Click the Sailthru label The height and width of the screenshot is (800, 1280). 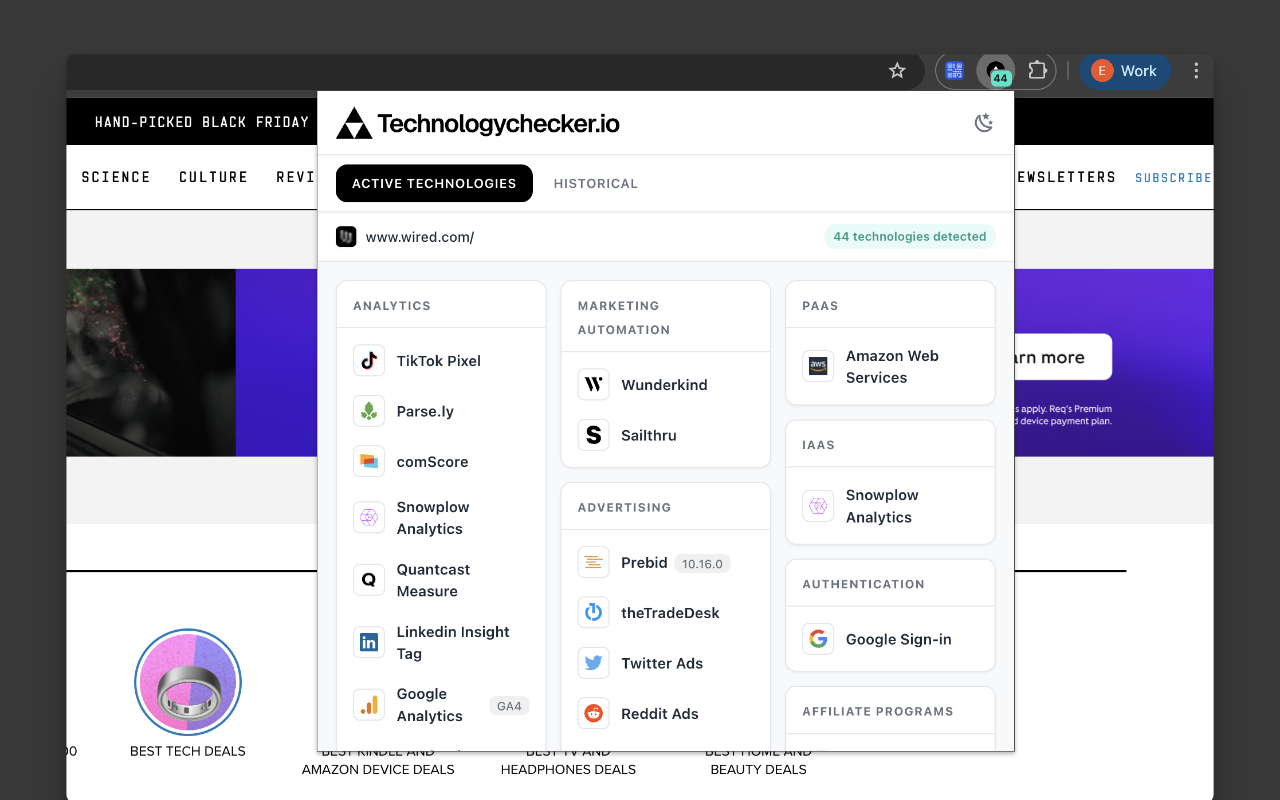click(x=649, y=435)
